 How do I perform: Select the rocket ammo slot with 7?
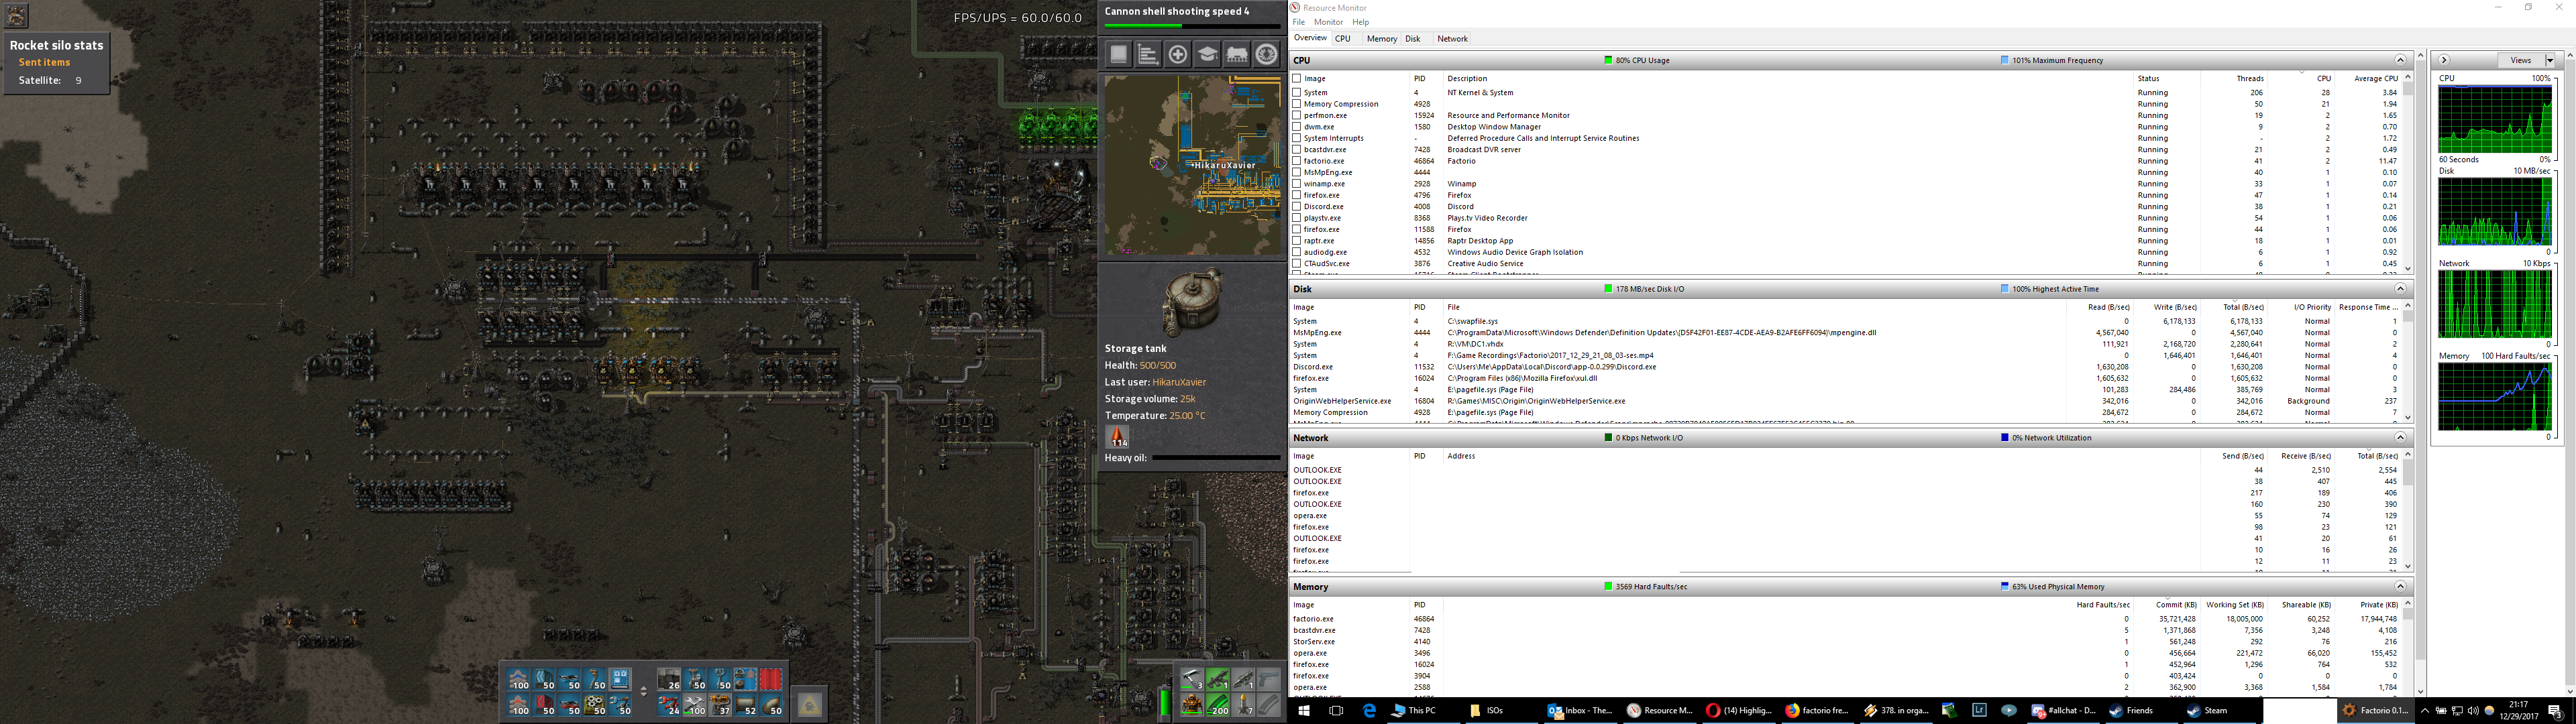tap(1244, 705)
